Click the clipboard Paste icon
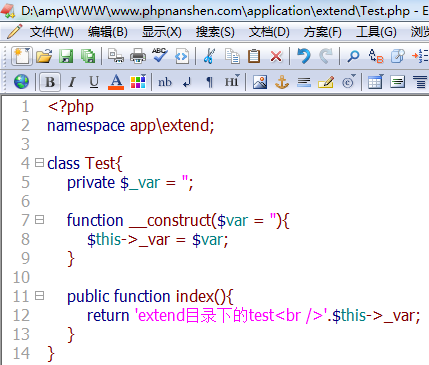 tap(254, 56)
